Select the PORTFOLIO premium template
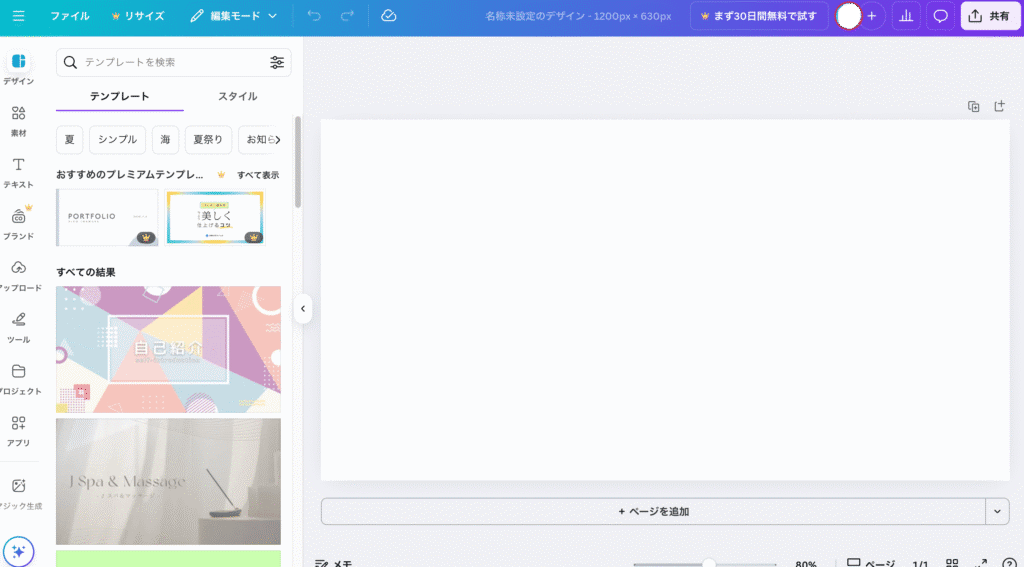This screenshot has width=1024, height=567. coord(107,218)
